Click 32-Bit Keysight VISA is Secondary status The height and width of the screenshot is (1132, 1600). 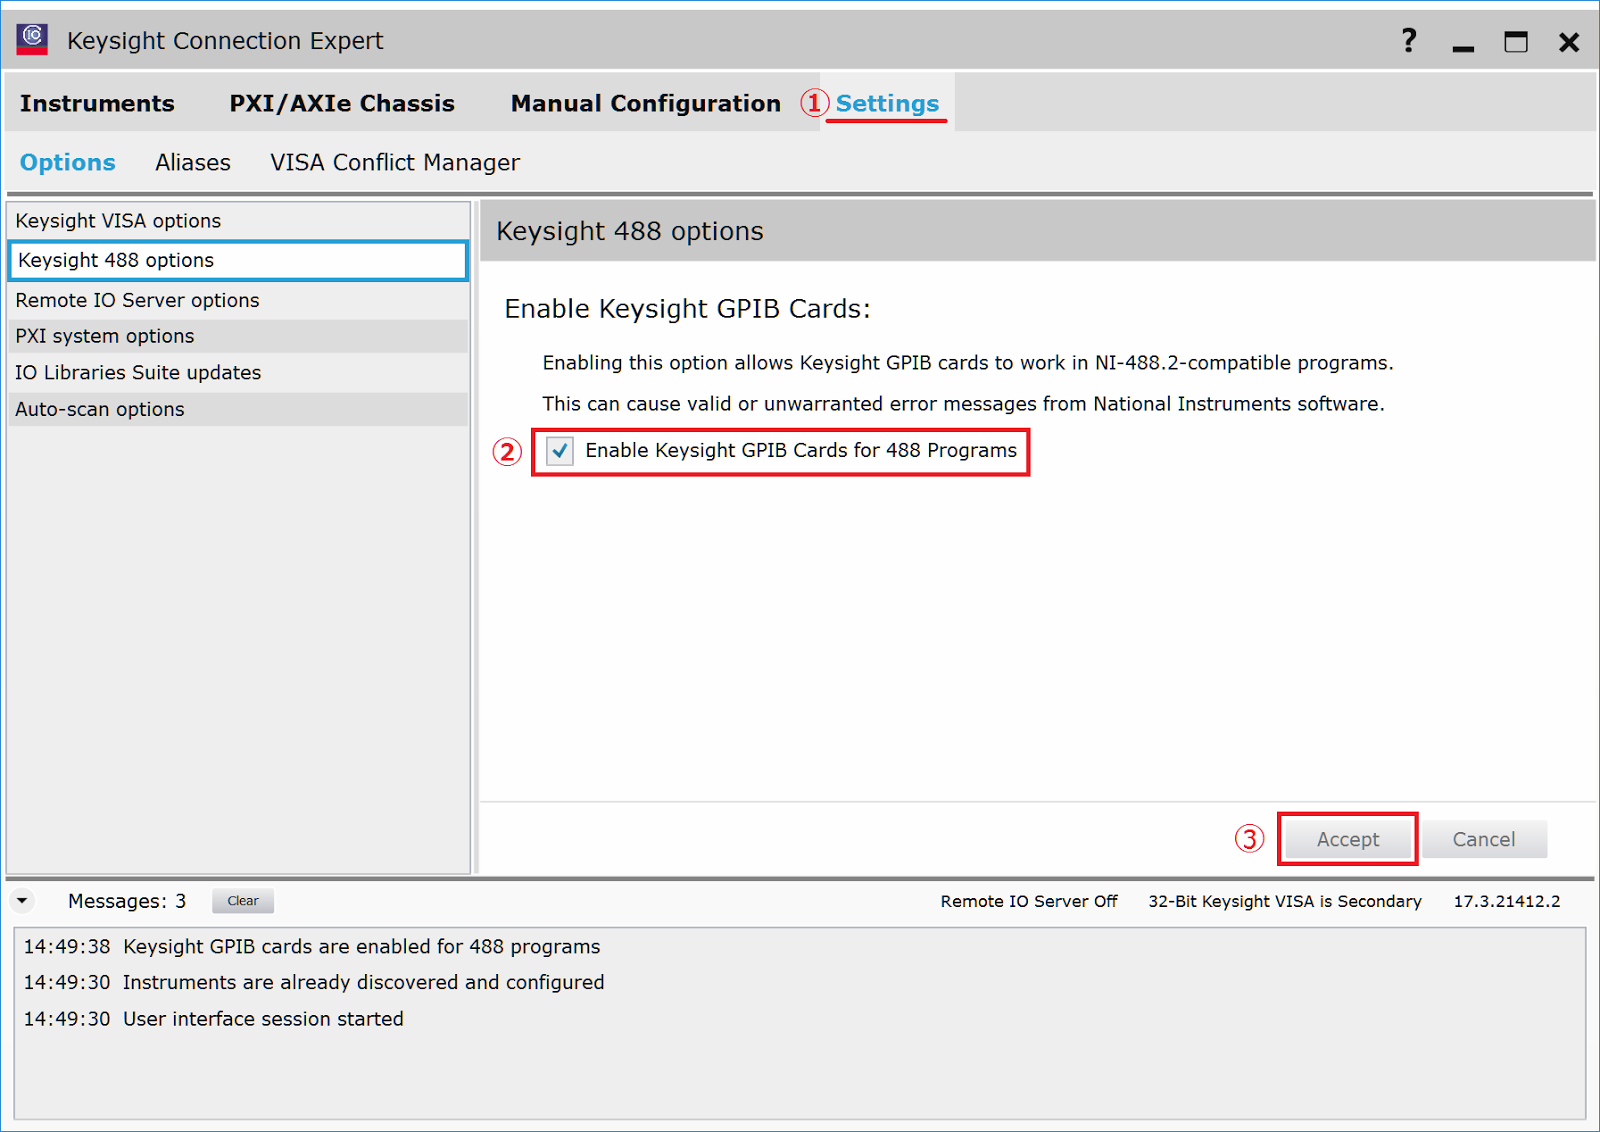(x=1285, y=901)
